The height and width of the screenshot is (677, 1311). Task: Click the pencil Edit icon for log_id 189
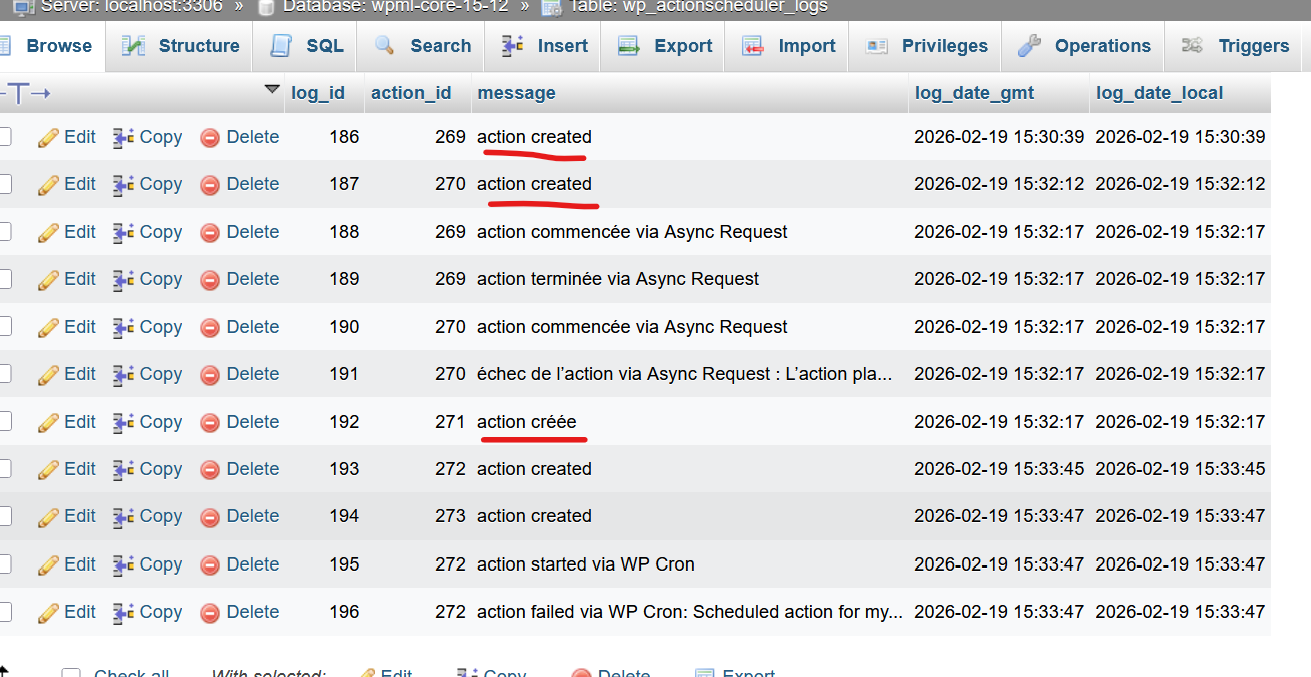(49, 279)
